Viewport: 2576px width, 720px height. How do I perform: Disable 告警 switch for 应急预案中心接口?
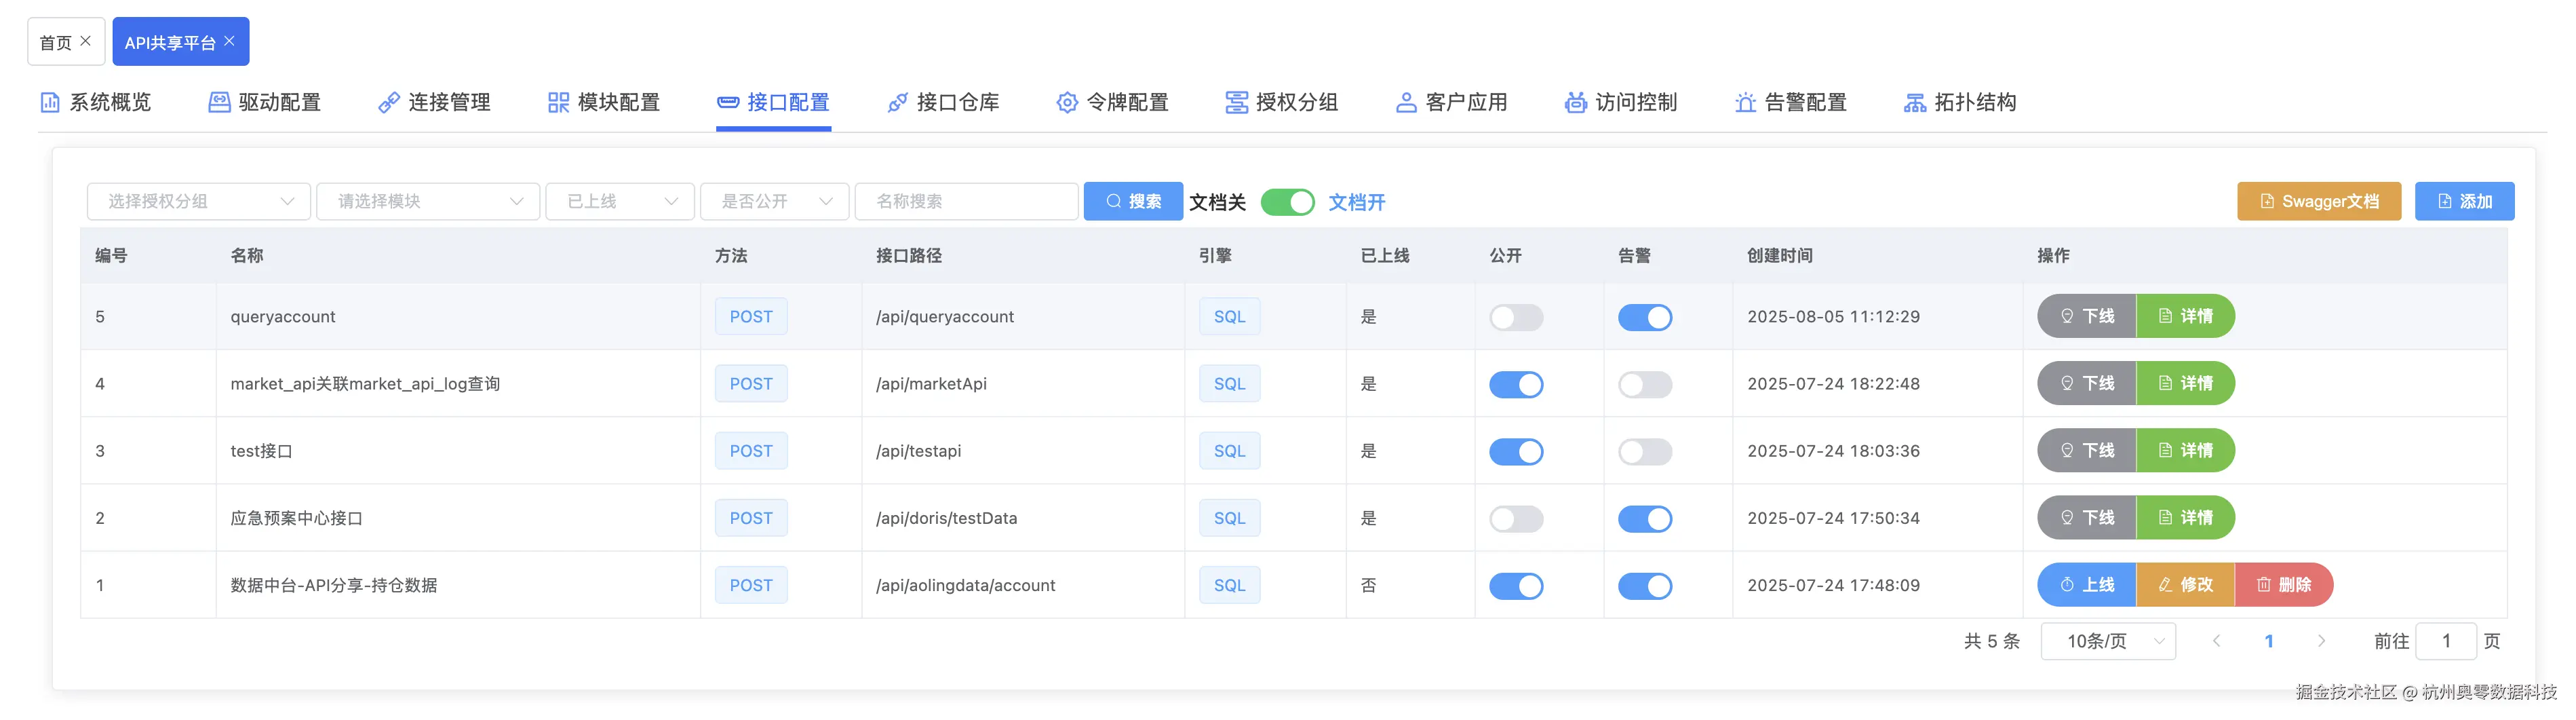1645,518
